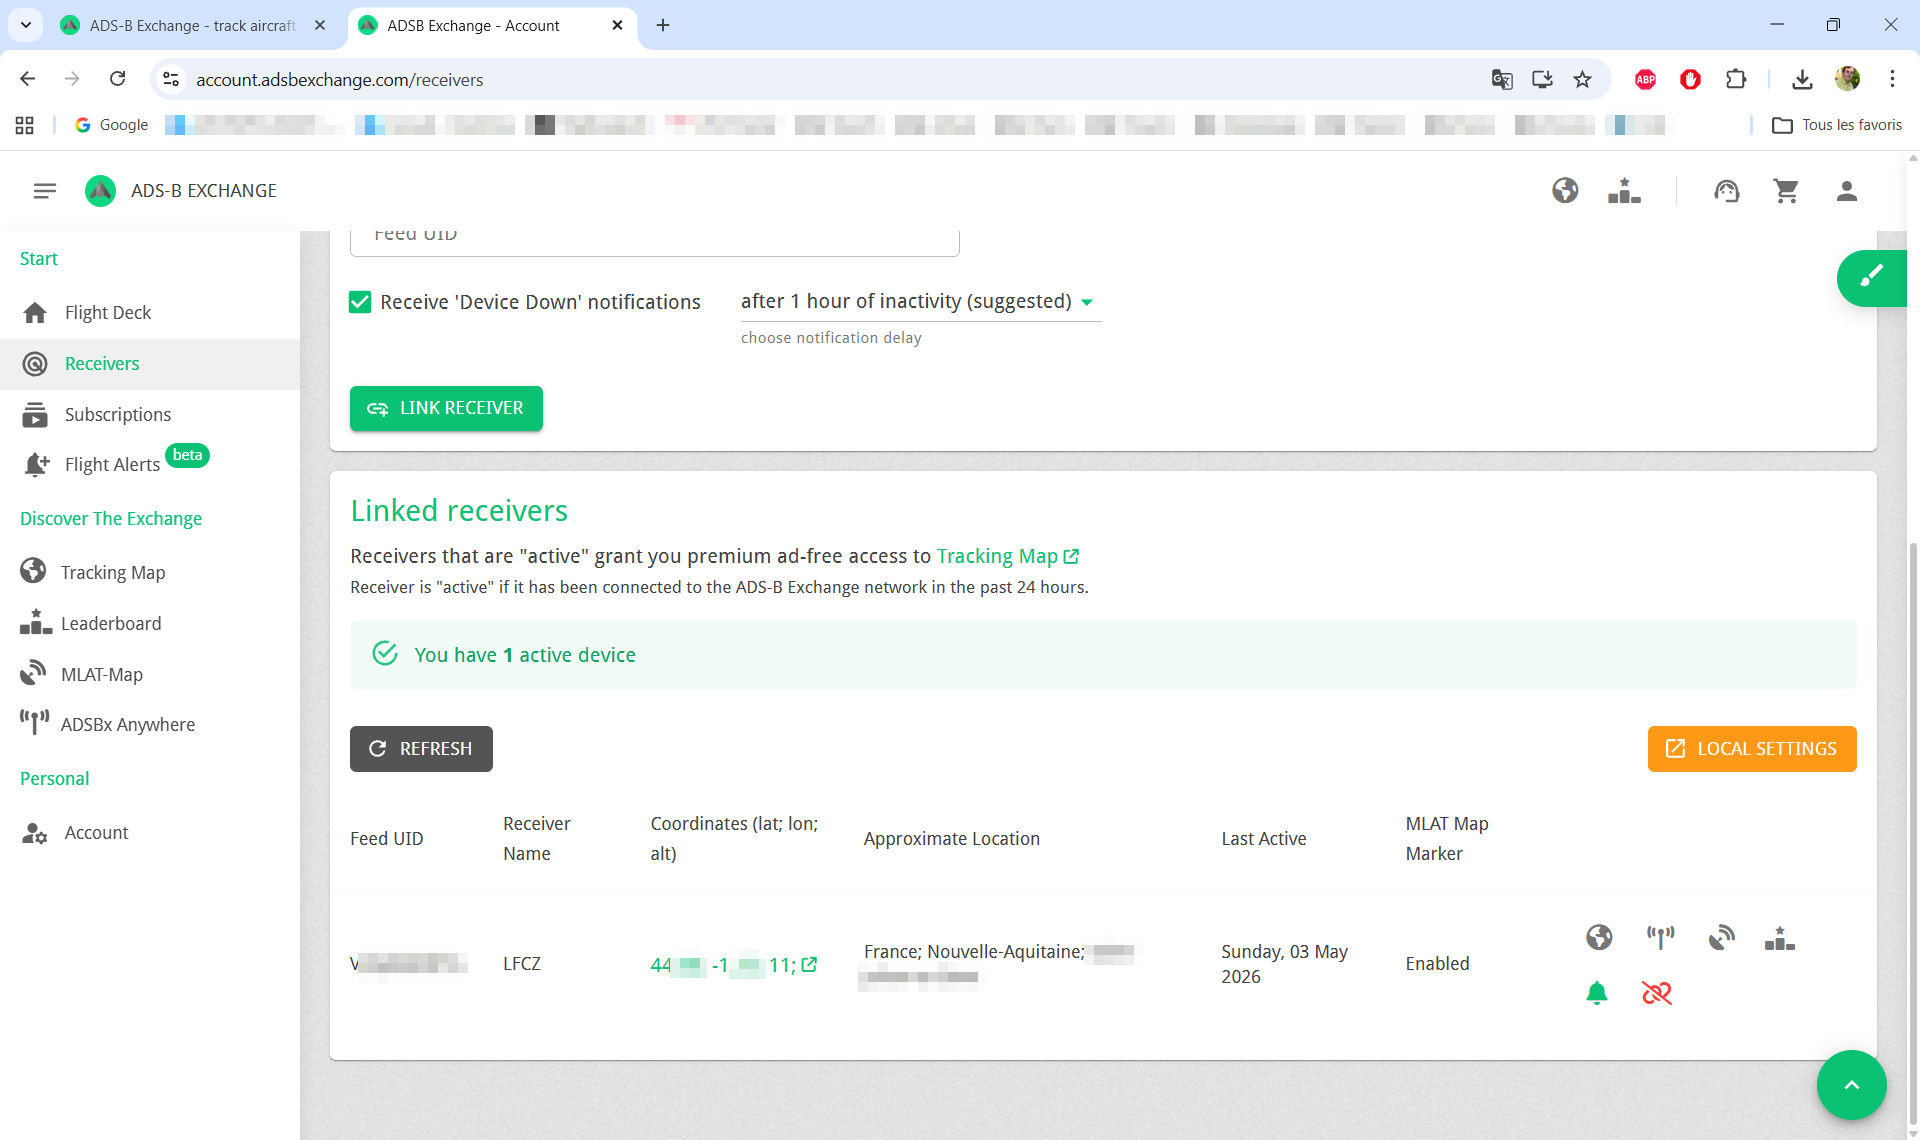
Task: Open the hamburger navigation menu
Action: pyautogui.click(x=44, y=190)
